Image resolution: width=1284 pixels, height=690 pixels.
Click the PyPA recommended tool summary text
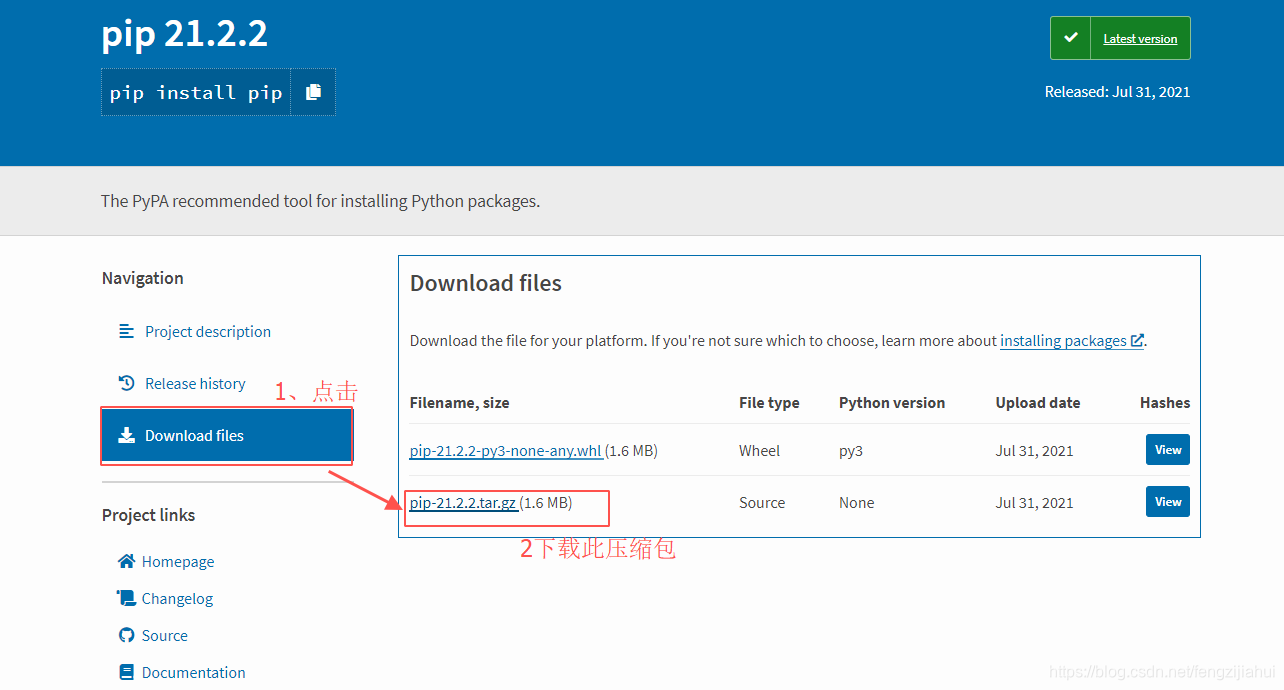pos(320,201)
